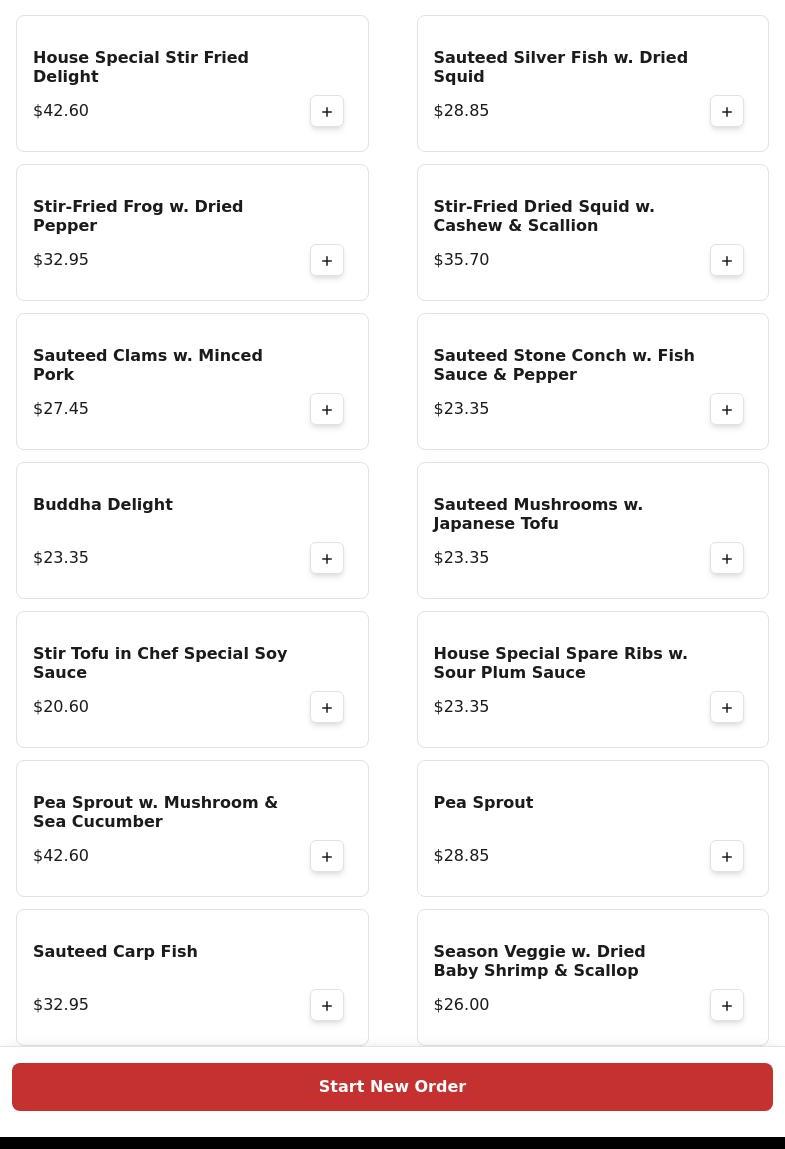Image resolution: width=785 pixels, height=1149 pixels.
Task: Add Sauteed Clams w. Minced Pork
Action: (x=327, y=409)
